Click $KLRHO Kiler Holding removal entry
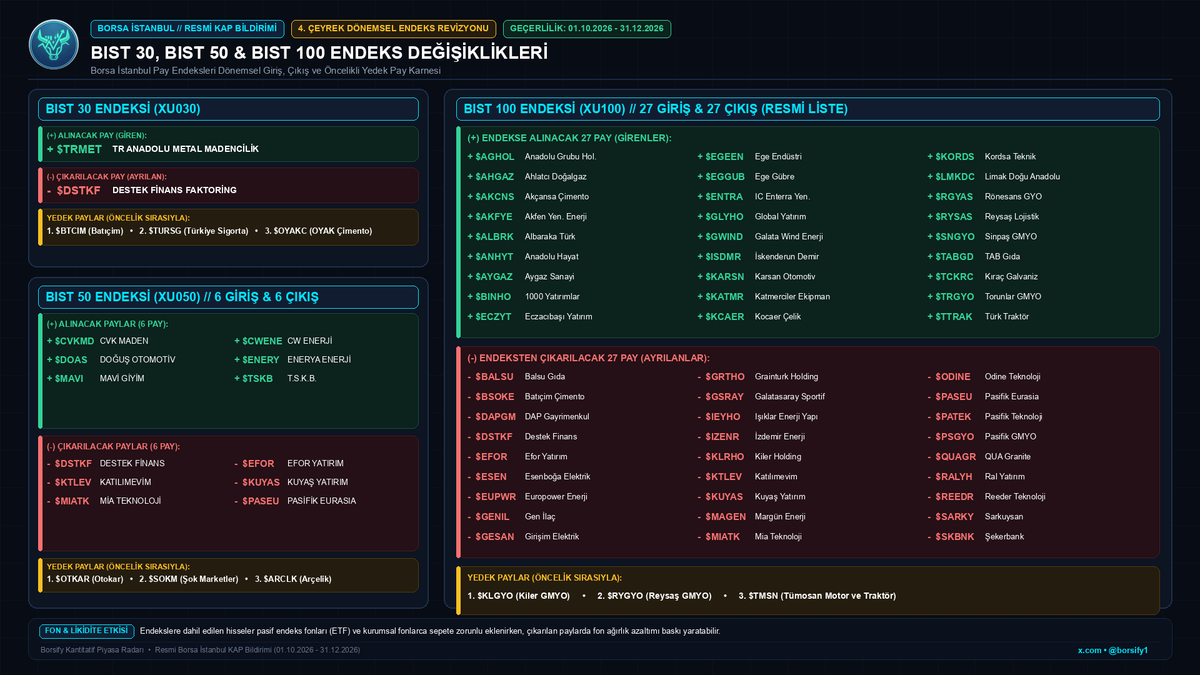 [751, 457]
